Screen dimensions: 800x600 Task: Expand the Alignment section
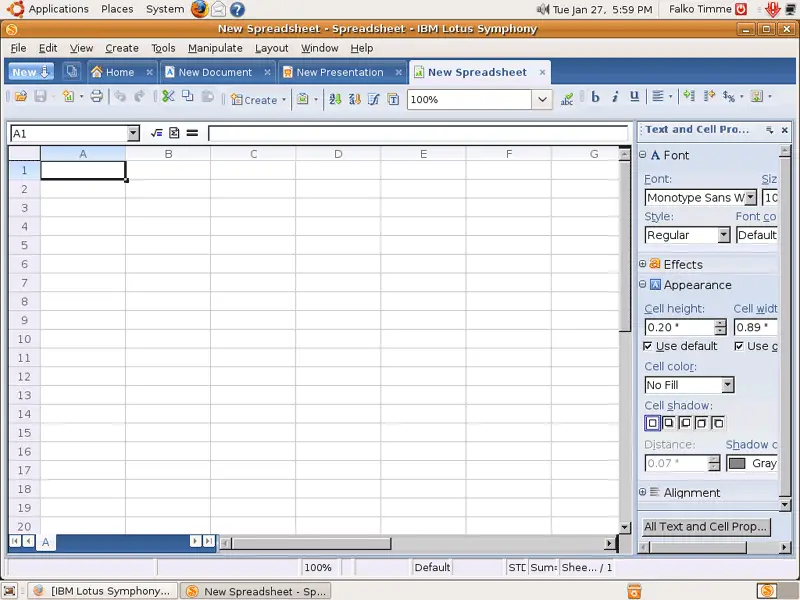[x=642, y=492]
